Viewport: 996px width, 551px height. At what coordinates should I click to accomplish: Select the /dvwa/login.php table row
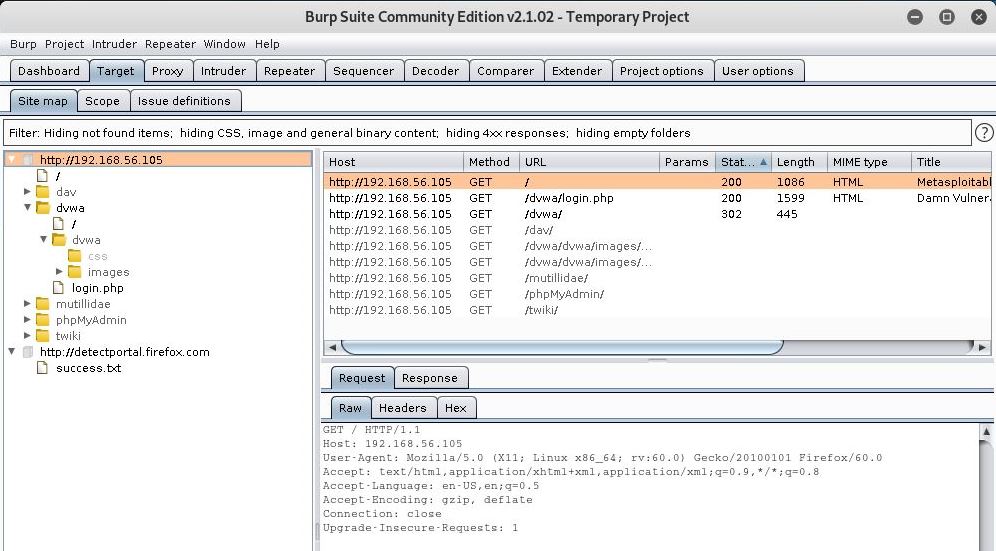pyautogui.click(x=657, y=198)
